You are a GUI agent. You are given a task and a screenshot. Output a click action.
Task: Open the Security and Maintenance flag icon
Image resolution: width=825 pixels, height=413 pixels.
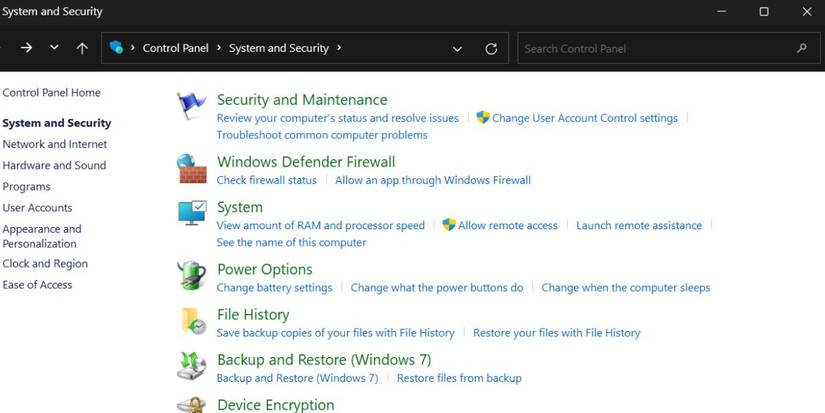click(x=191, y=106)
